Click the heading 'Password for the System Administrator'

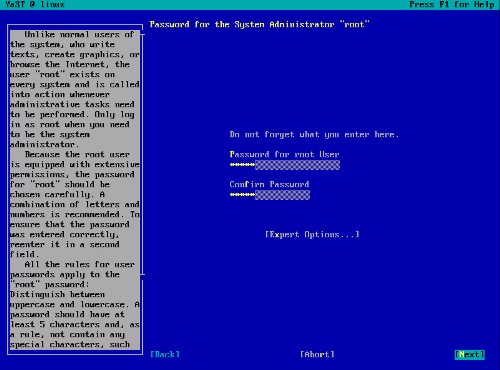coord(242,24)
